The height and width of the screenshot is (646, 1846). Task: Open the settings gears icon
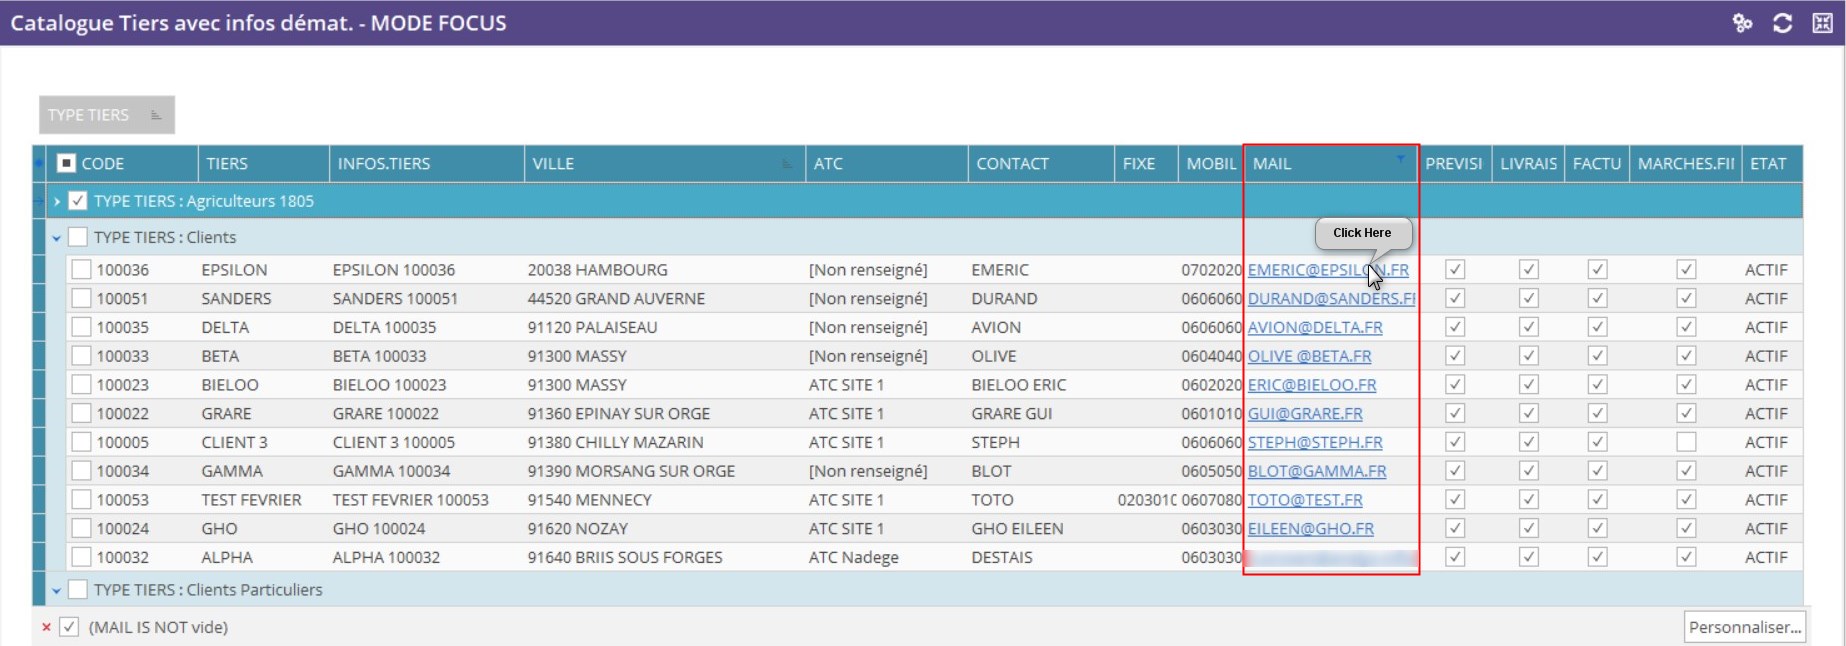coord(1742,23)
